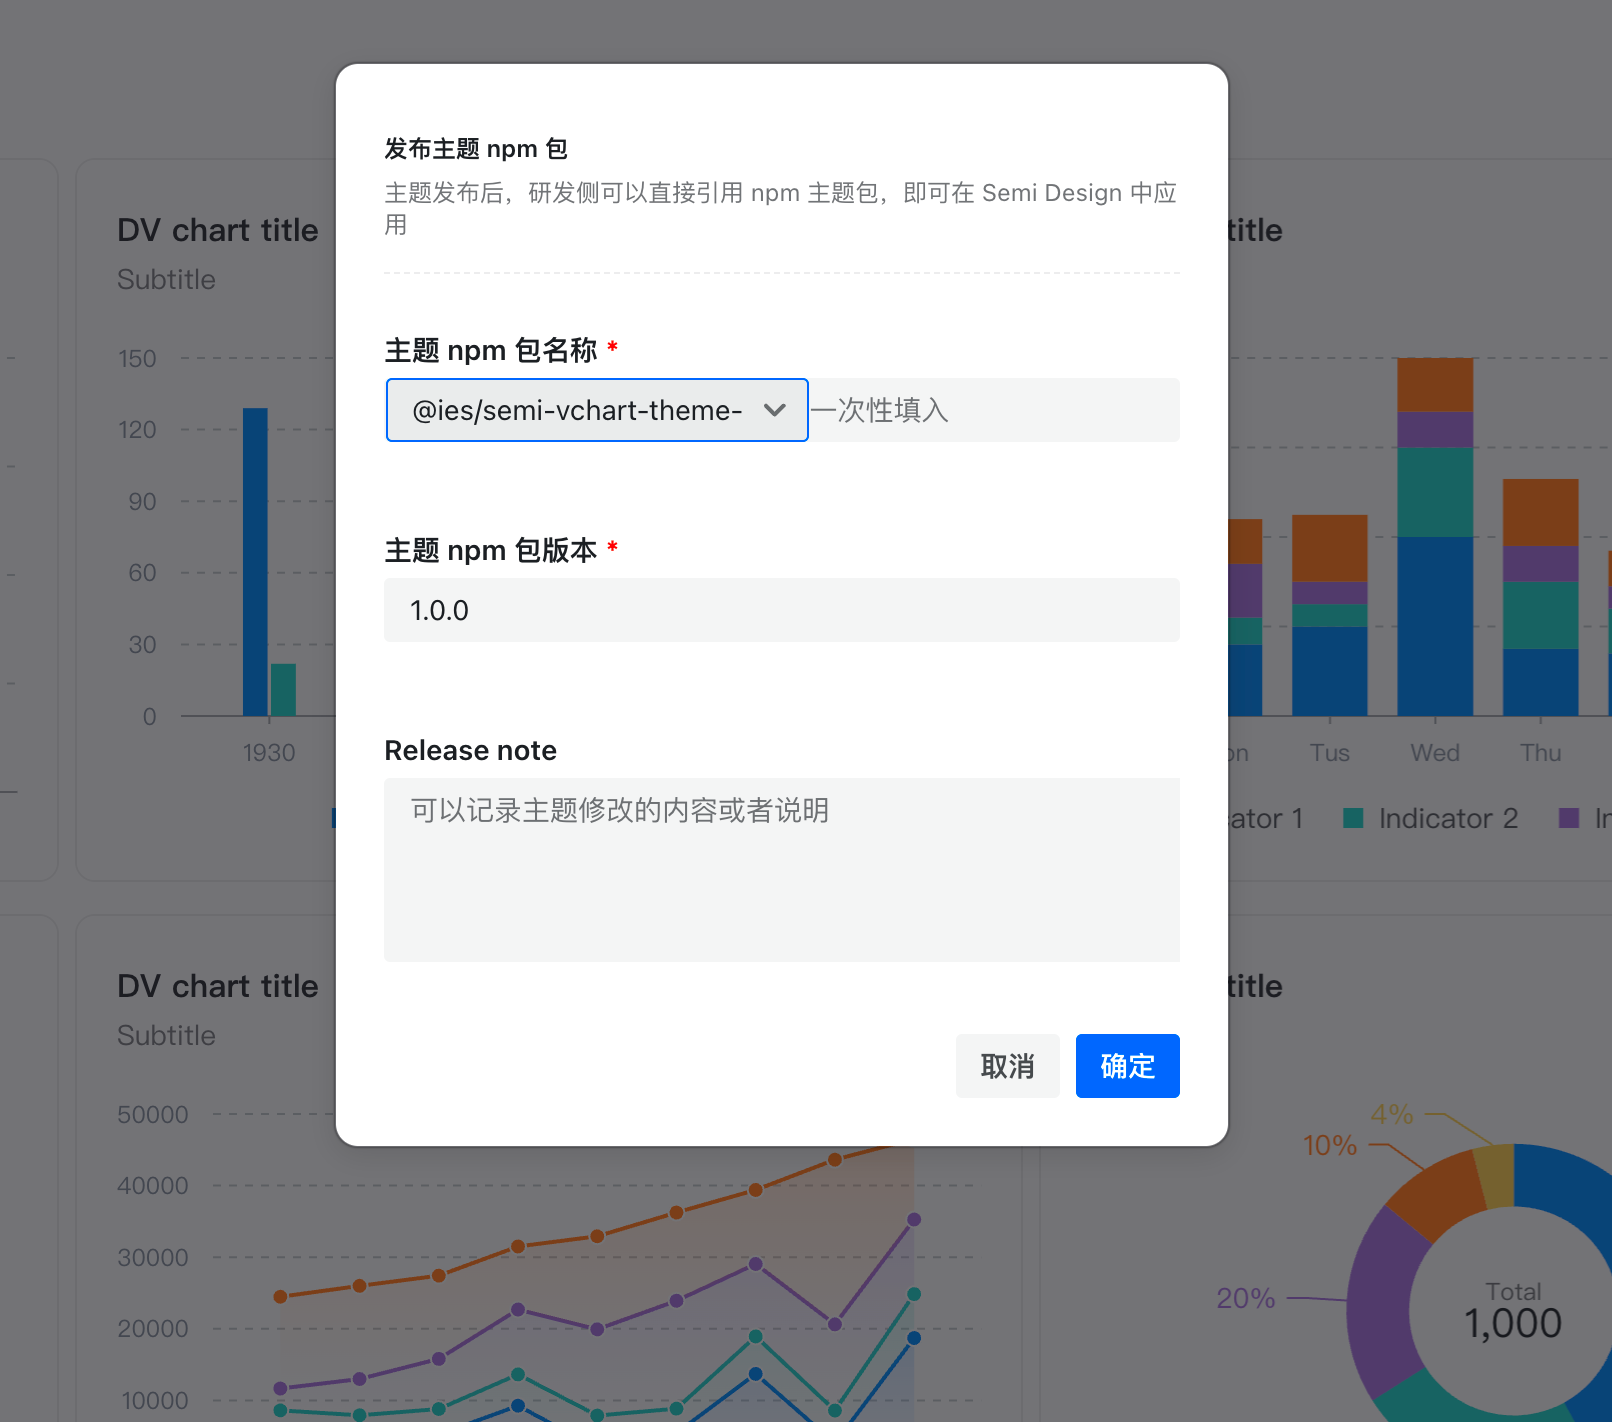Select the purple 20% donut segment
The image size is (1612, 1422).
pyautogui.click(x=1380, y=1300)
